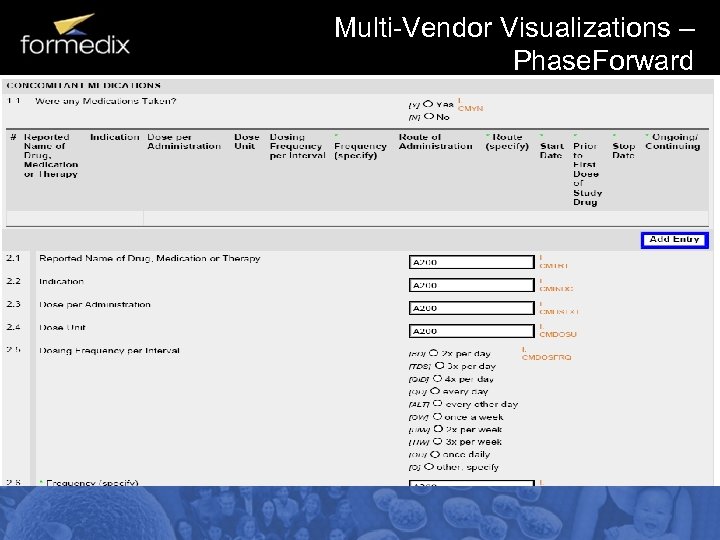This screenshot has width=720, height=540.
Task: Choose the 3x per day frequency
Action: click(439, 366)
